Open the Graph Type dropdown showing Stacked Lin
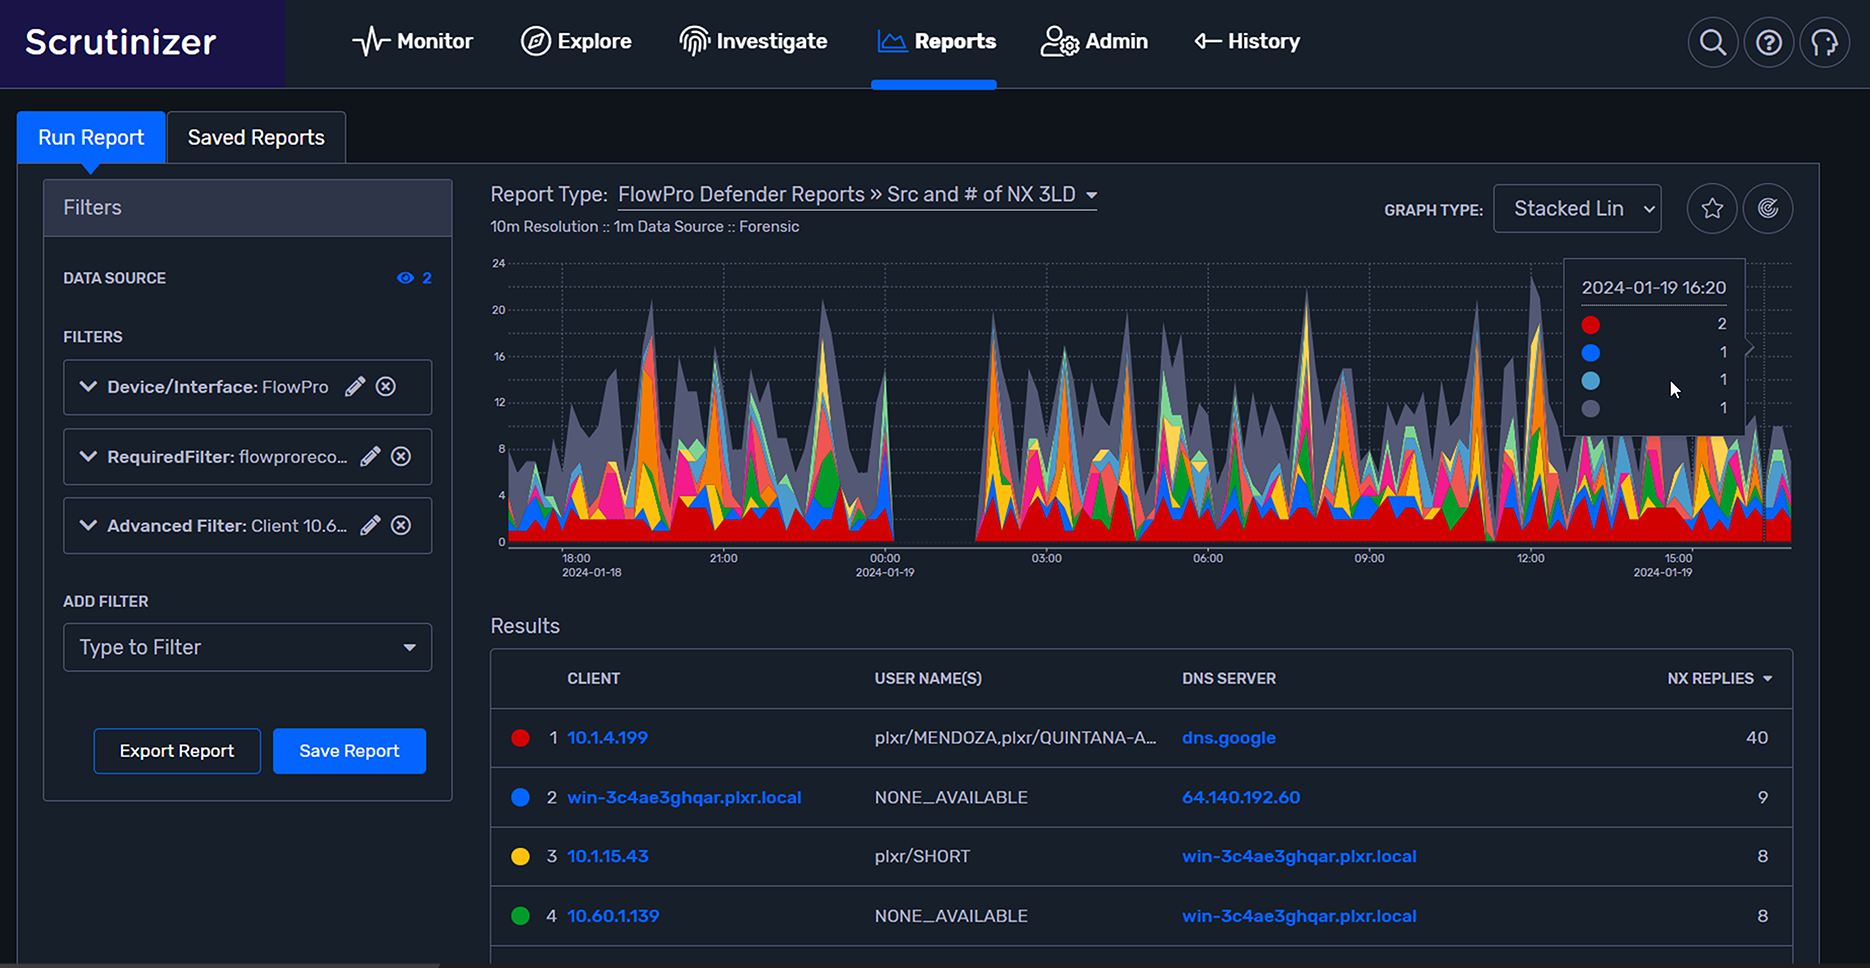 pos(1577,208)
